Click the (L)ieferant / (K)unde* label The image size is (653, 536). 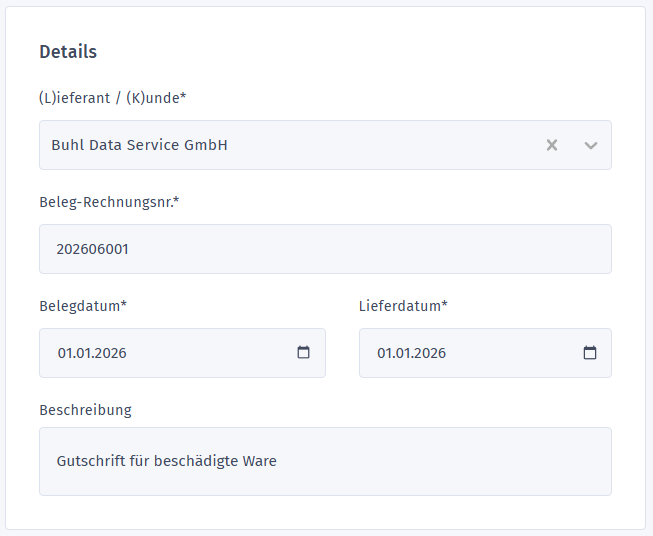pyautogui.click(x=113, y=98)
